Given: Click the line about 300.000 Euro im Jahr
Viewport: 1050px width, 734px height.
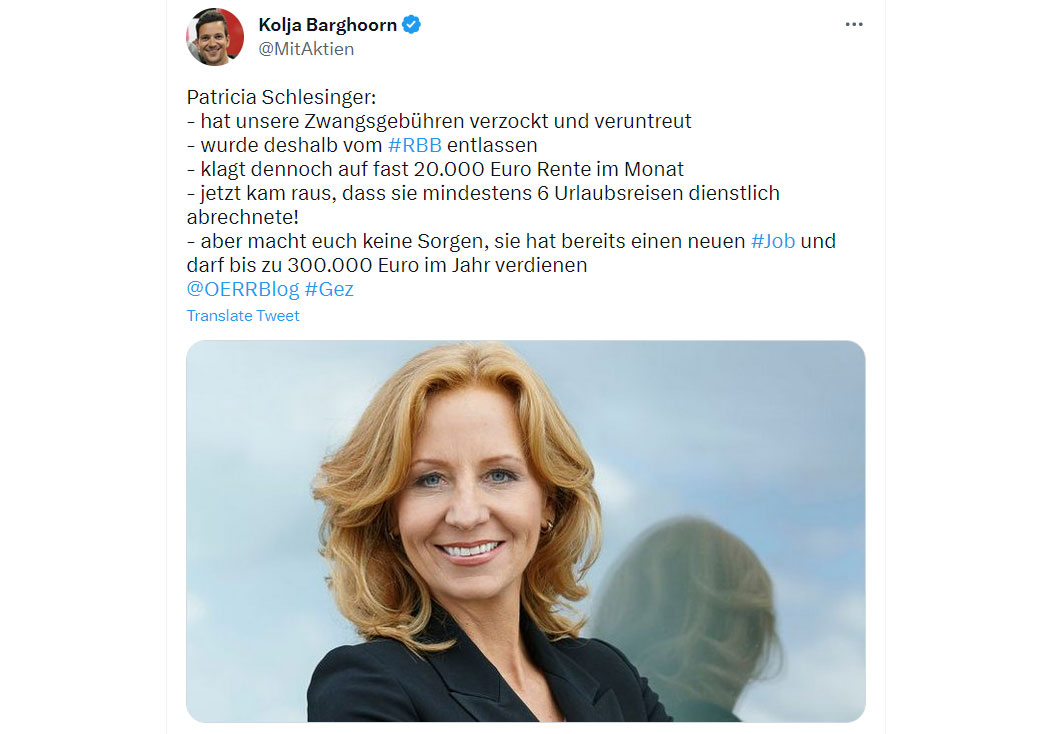Looking at the screenshot, I should click(x=386, y=265).
